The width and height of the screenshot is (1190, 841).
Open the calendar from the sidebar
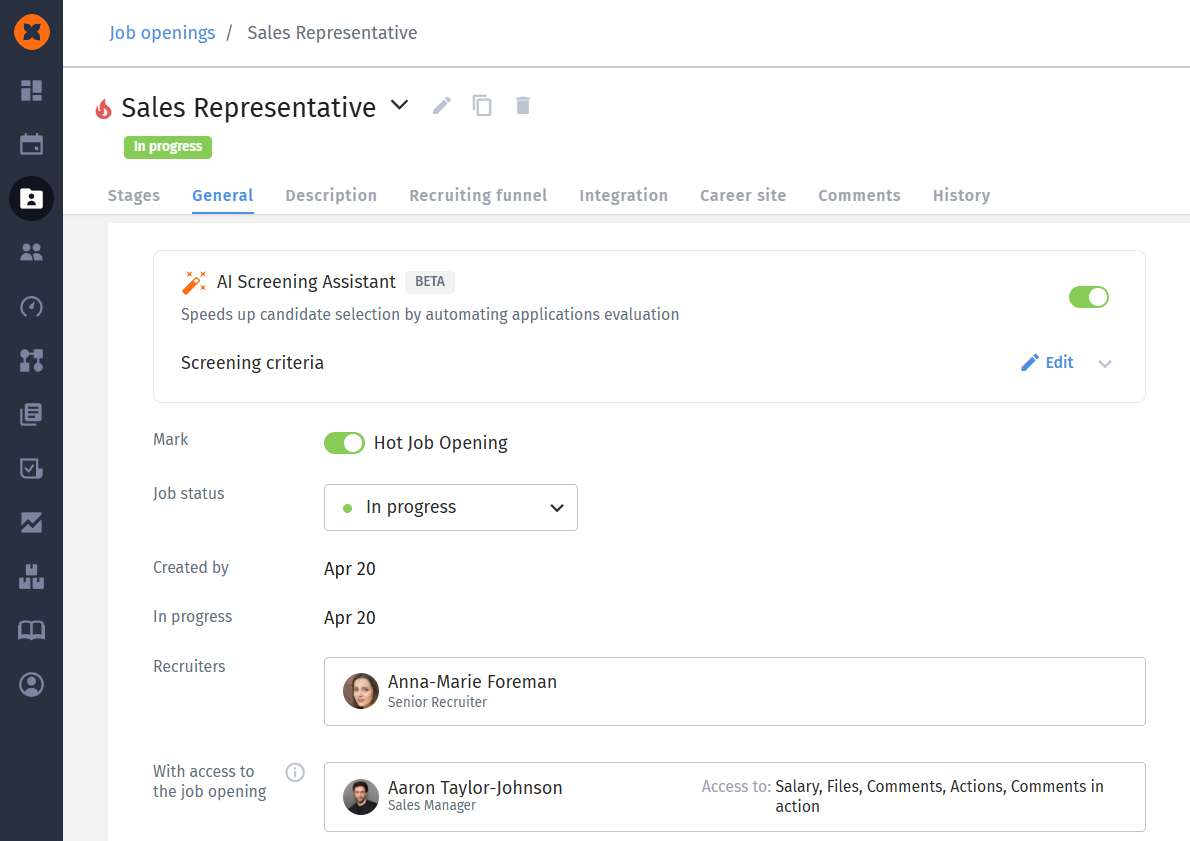pyautogui.click(x=32, y=144)
